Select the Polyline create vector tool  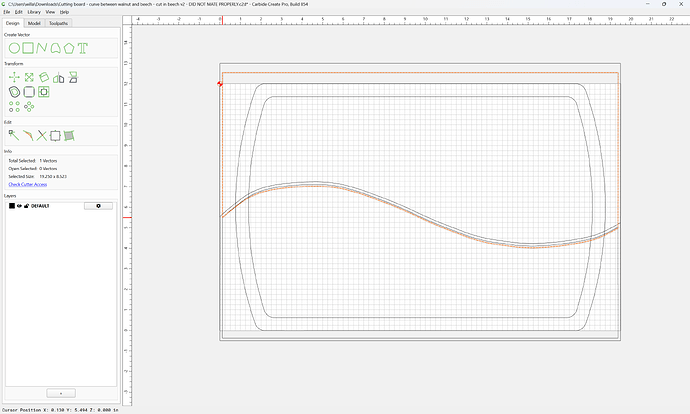42,48
